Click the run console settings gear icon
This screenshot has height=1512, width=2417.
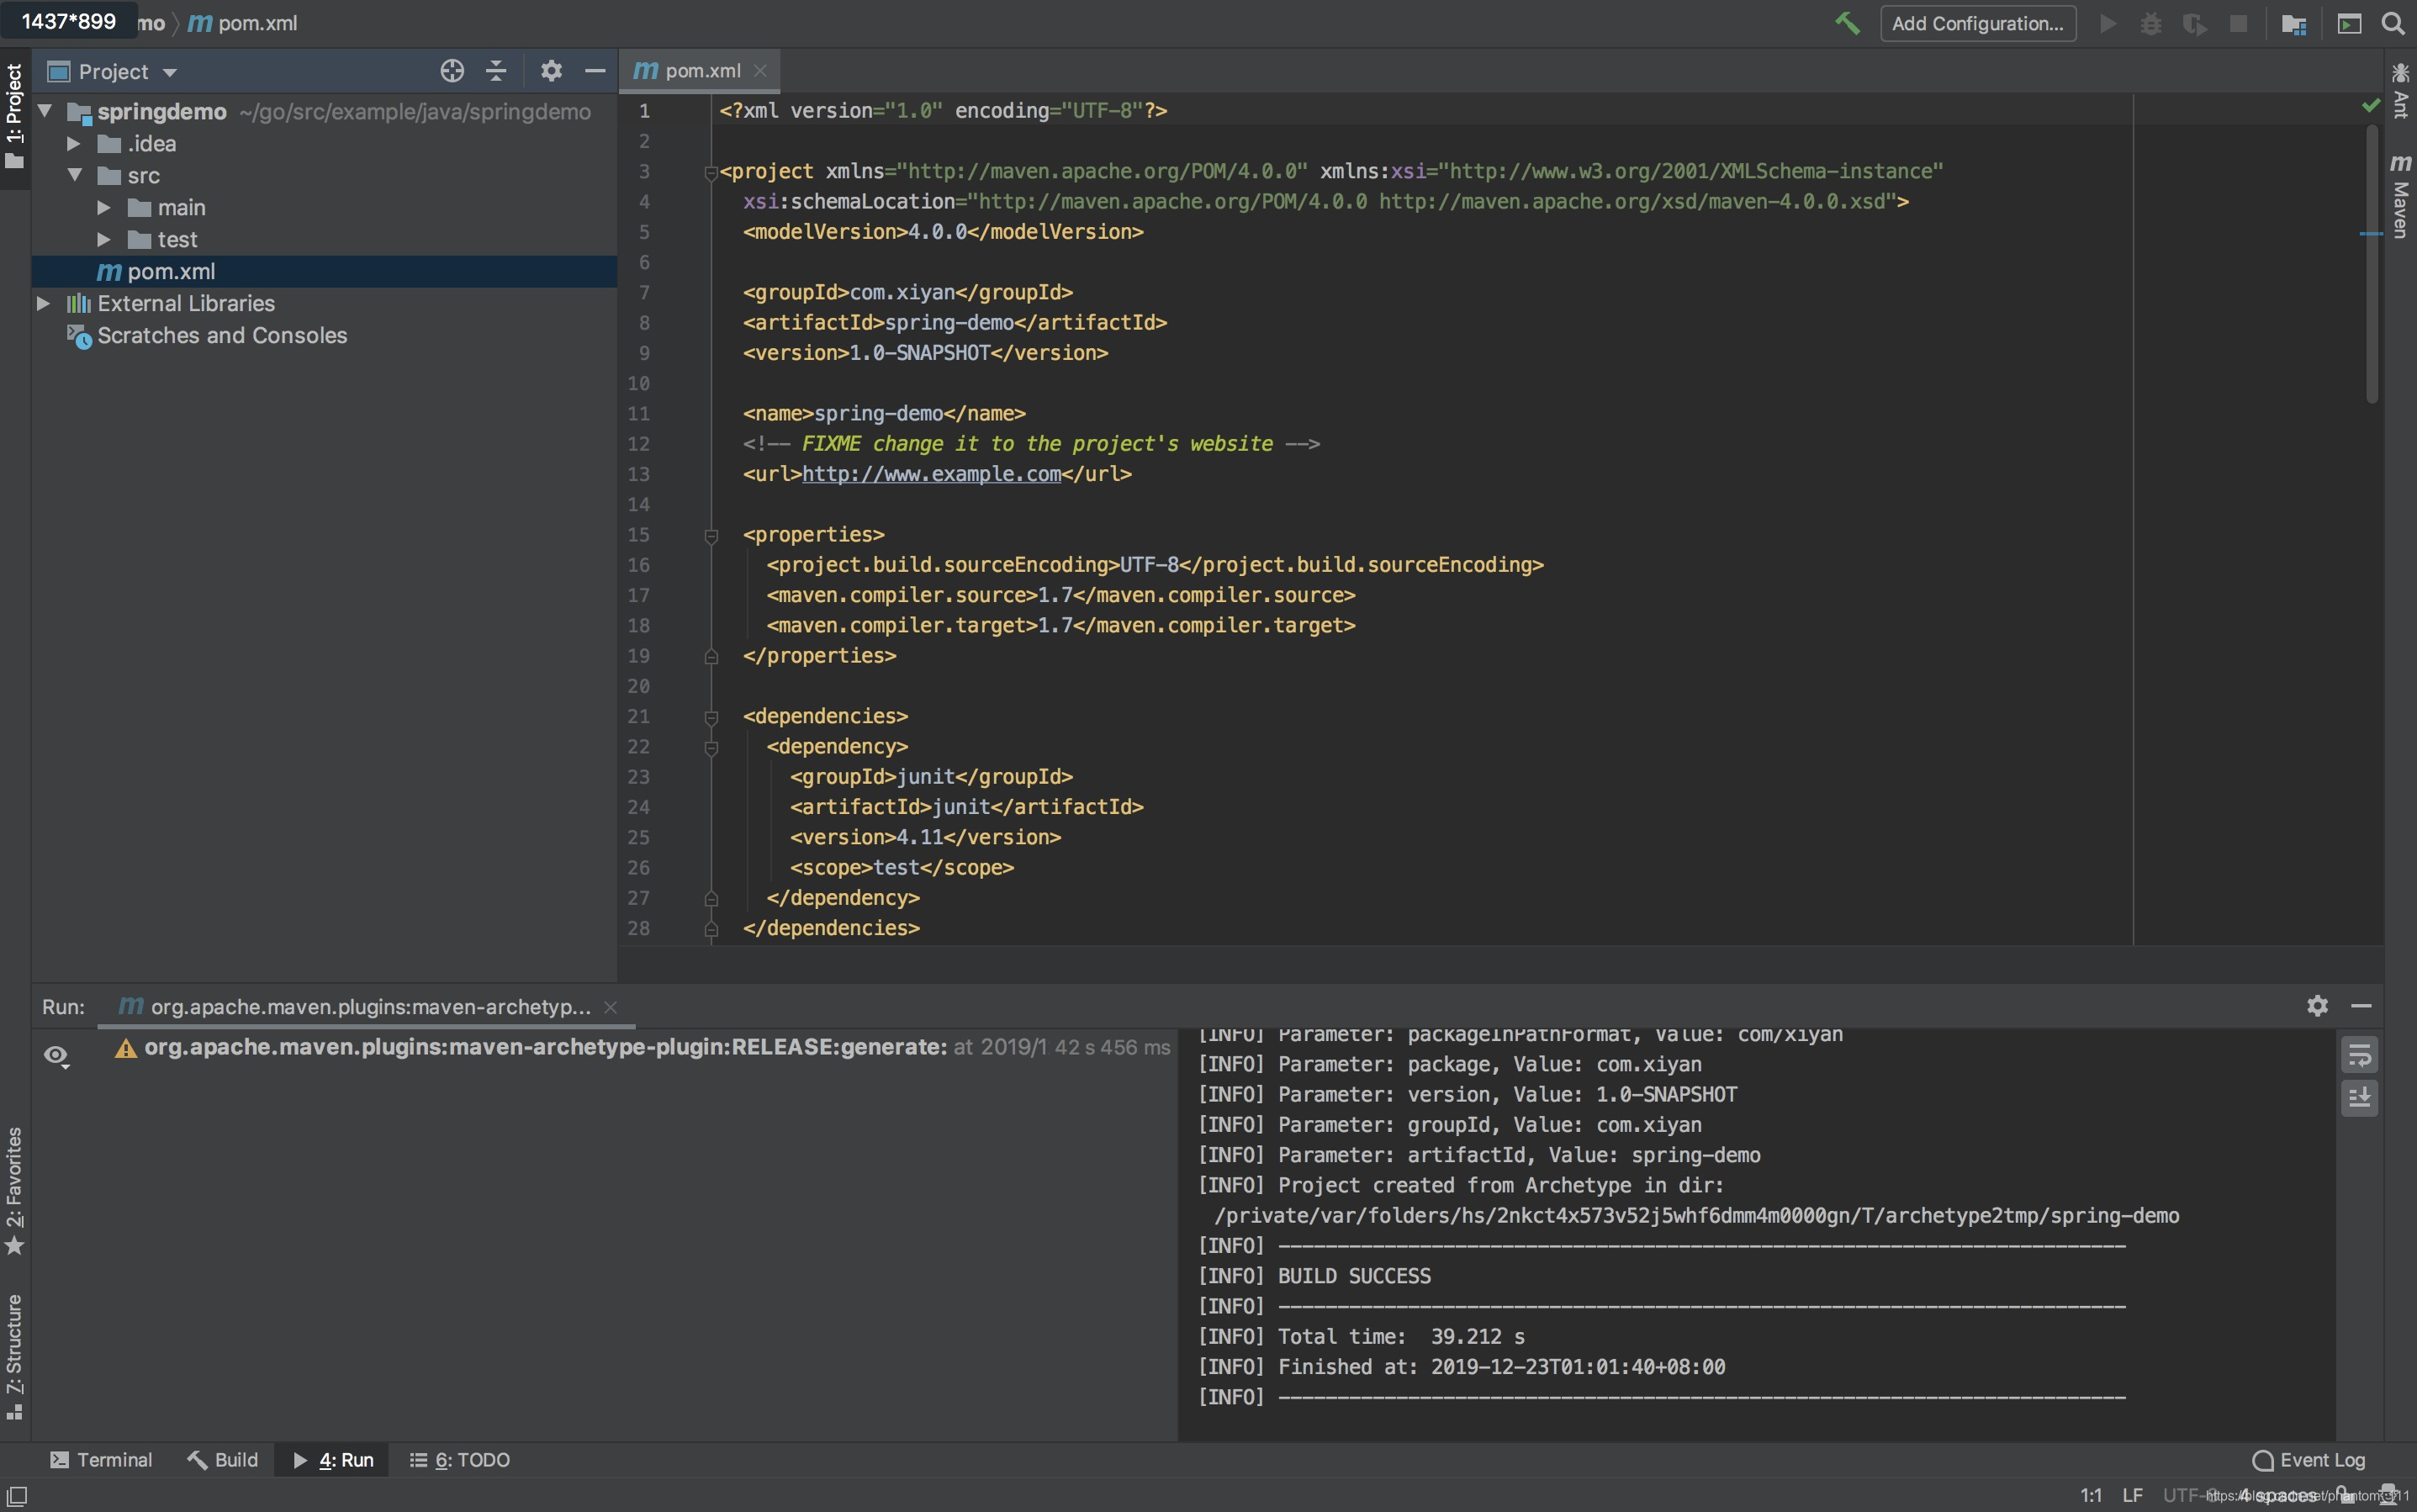(x=2319, y=1005)
